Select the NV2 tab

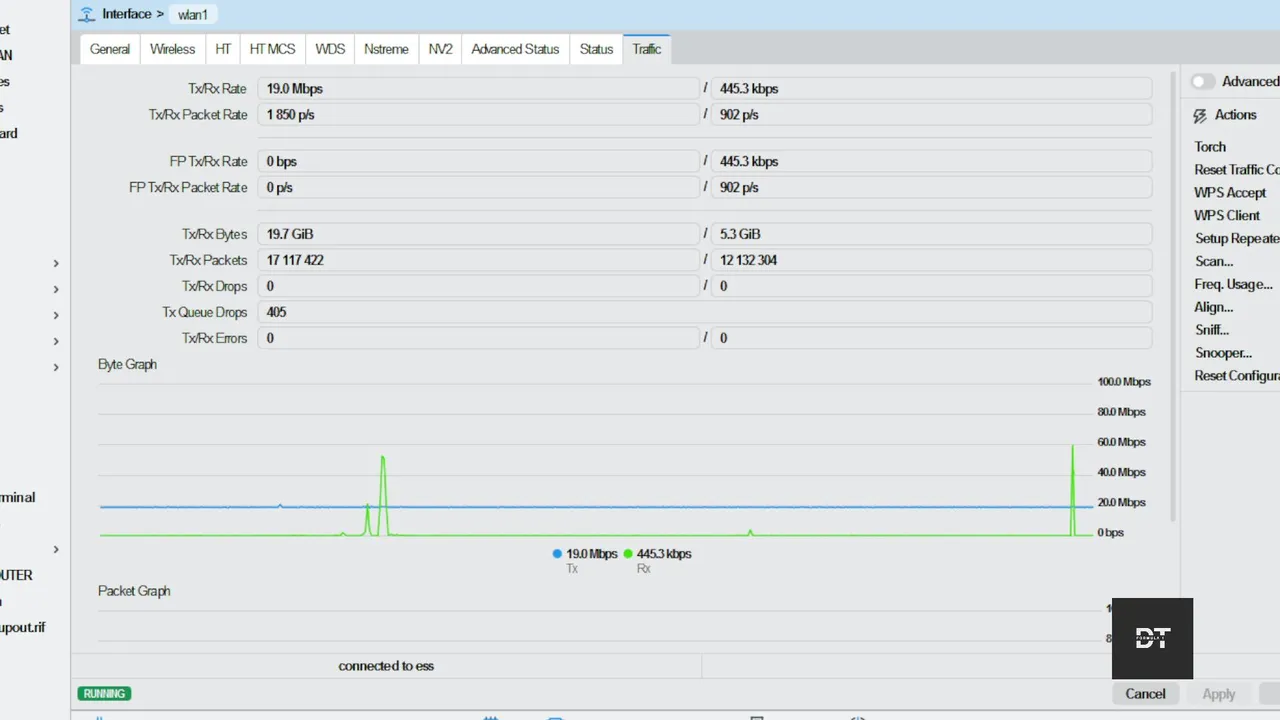coord(441,49)
